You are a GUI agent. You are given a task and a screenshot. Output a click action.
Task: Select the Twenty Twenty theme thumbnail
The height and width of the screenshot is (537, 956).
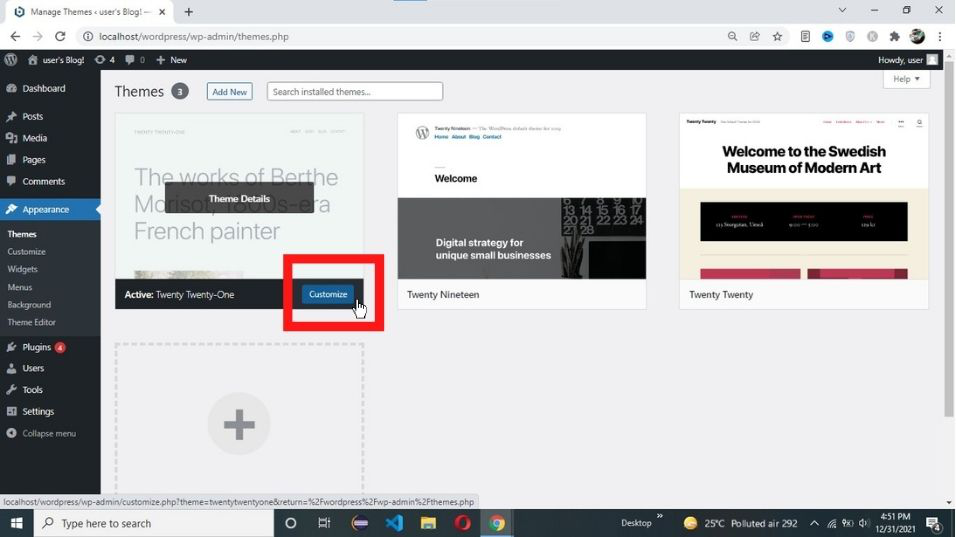pos(804,196)
